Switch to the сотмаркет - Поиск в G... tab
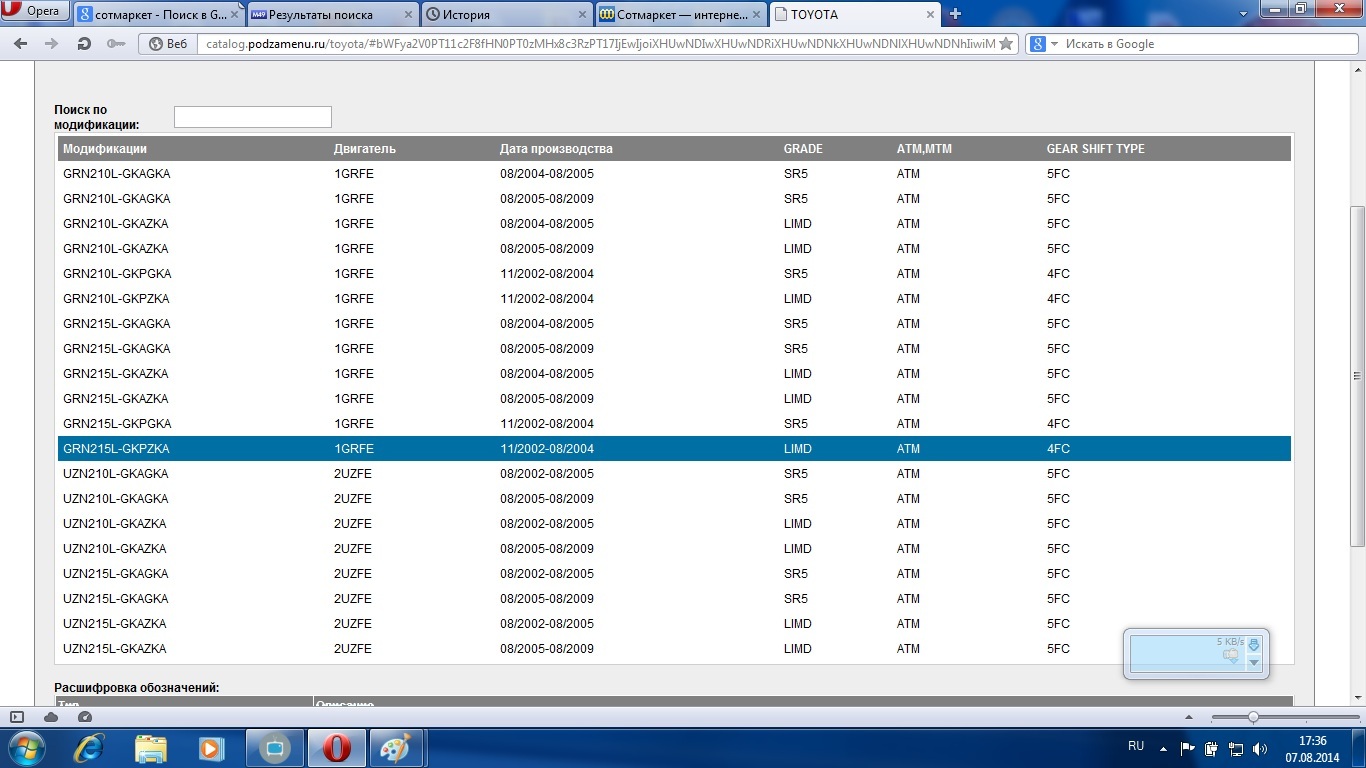This screenshot has width=1366, height=768. [158, 14]
